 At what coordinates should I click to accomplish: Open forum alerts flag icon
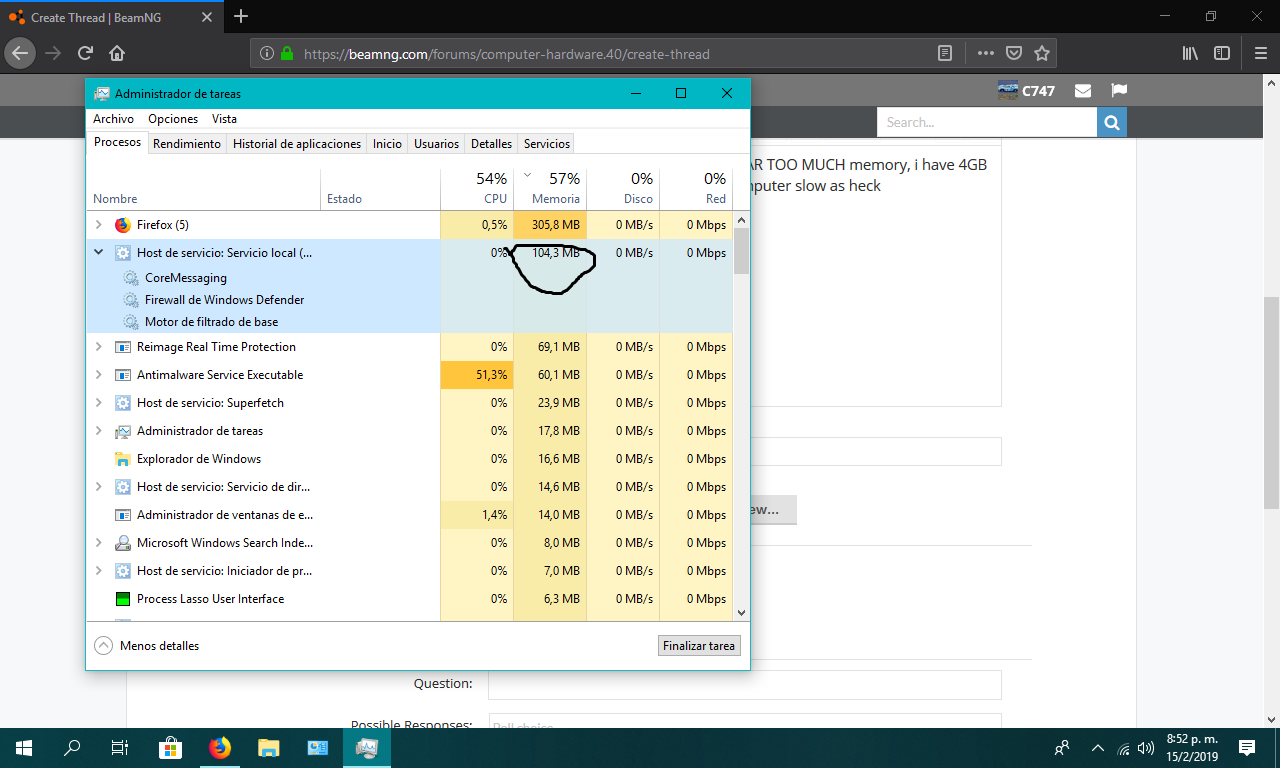[1119, 91]
